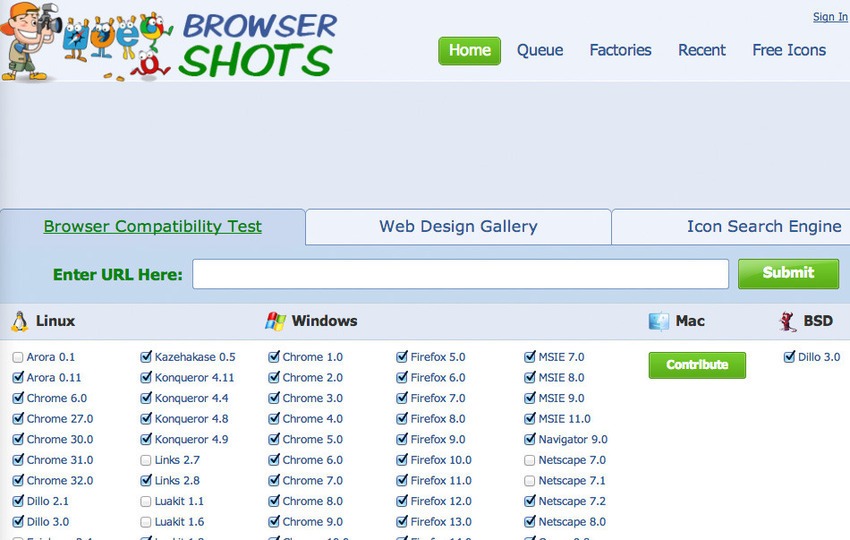Viewport: 850px width, 540px height.
Task: Uncheck the BSD Dillo 3.0 checkbox
Action: coord(789,357)
